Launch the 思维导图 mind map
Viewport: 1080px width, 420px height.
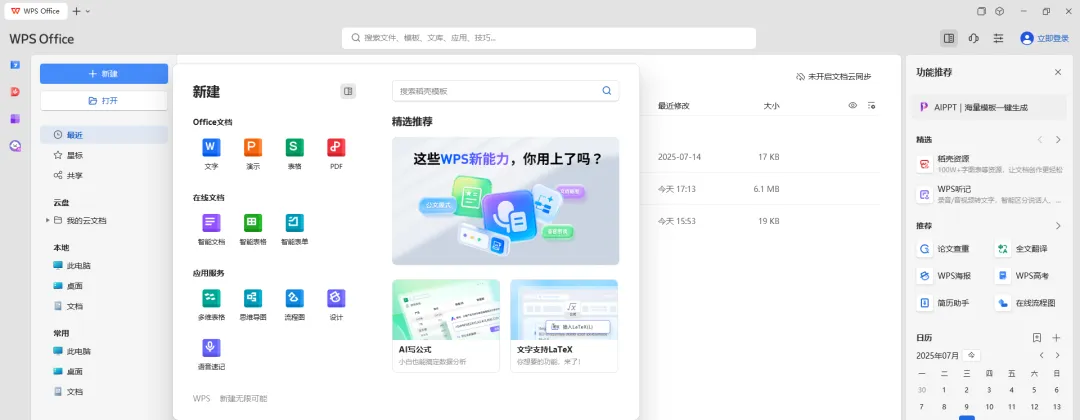tap(253, 305)
